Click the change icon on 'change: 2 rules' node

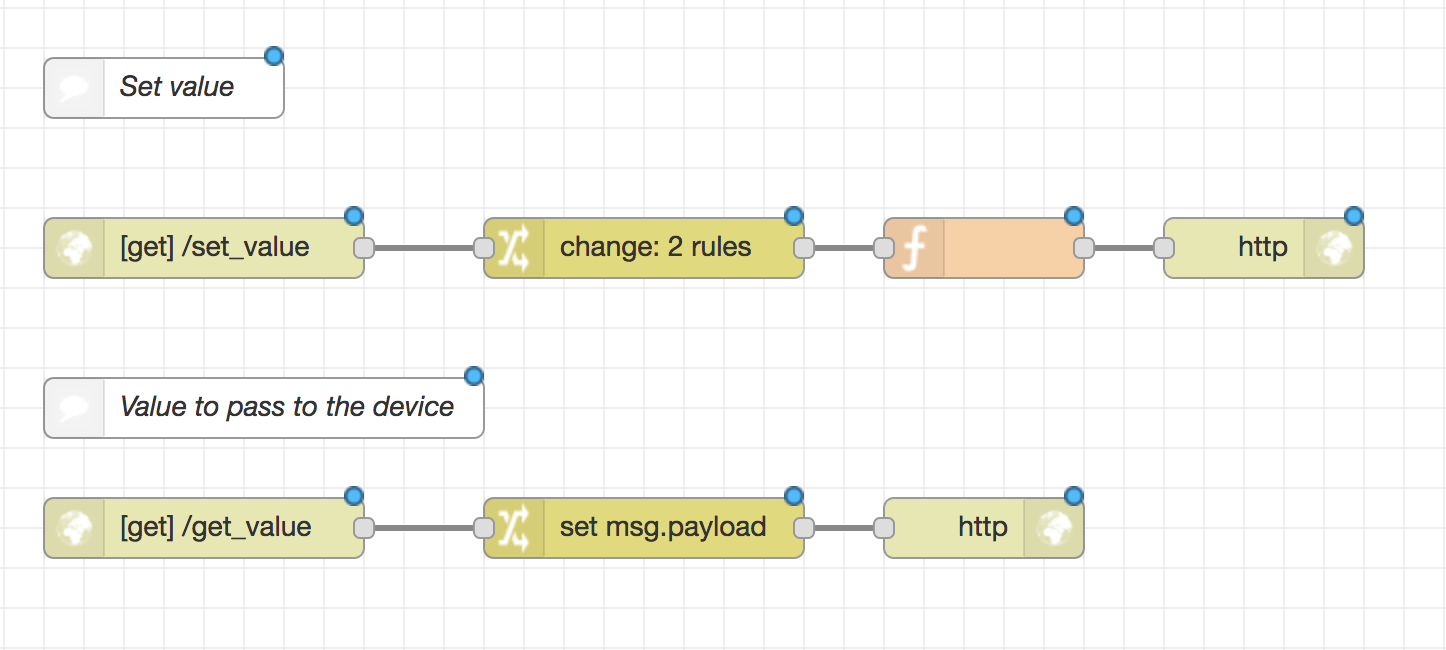coord(514,247)
